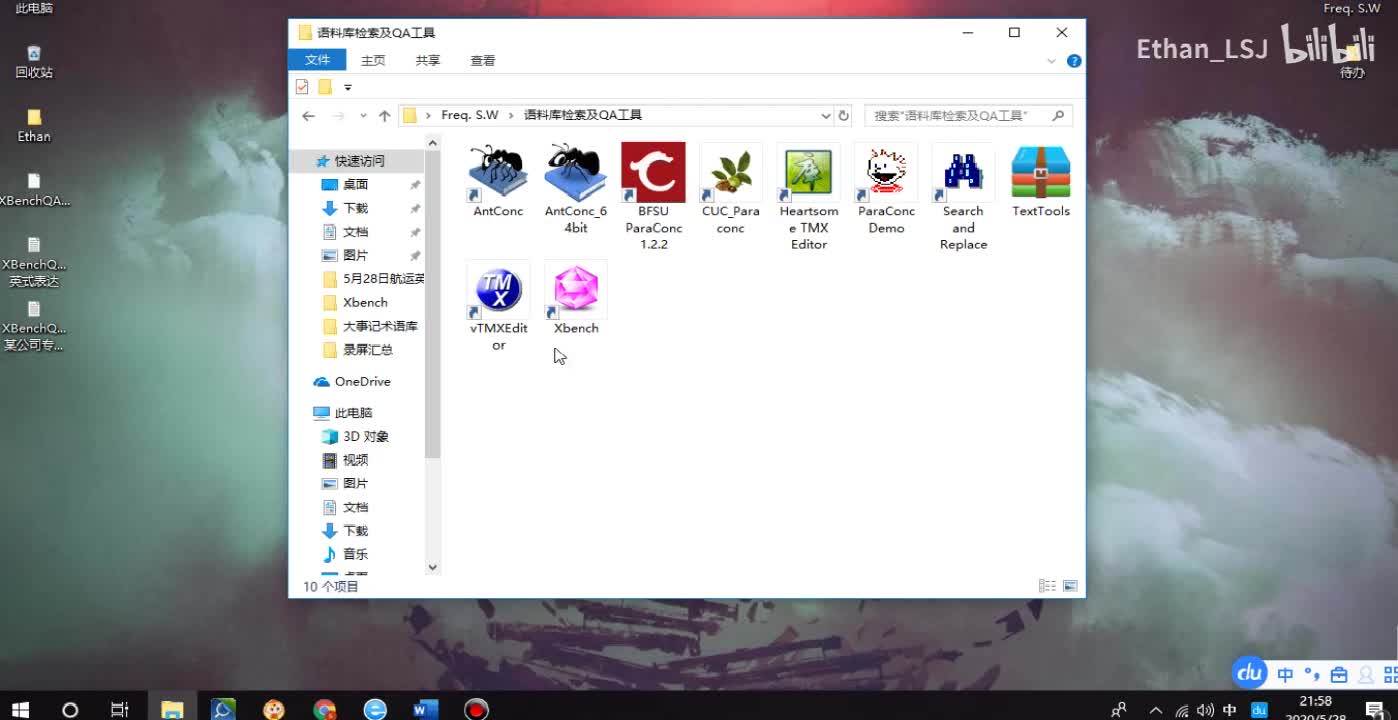This screenshot has width=1398, height=720.
Task: Switch to the 查看 ribbon tab
Action: (x=482, y=60)
